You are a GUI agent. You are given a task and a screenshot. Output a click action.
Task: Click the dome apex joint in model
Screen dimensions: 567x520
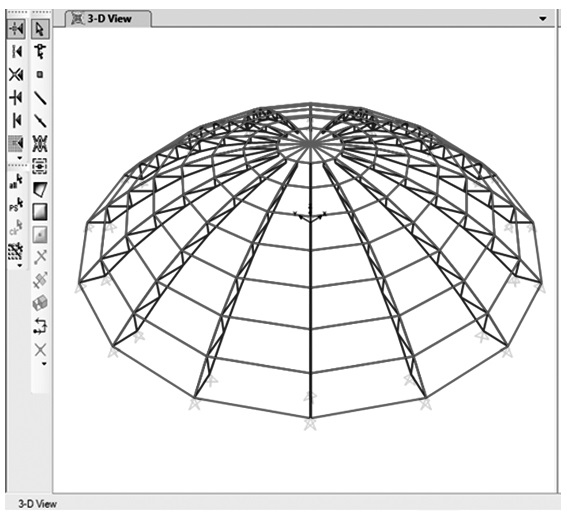310,144
